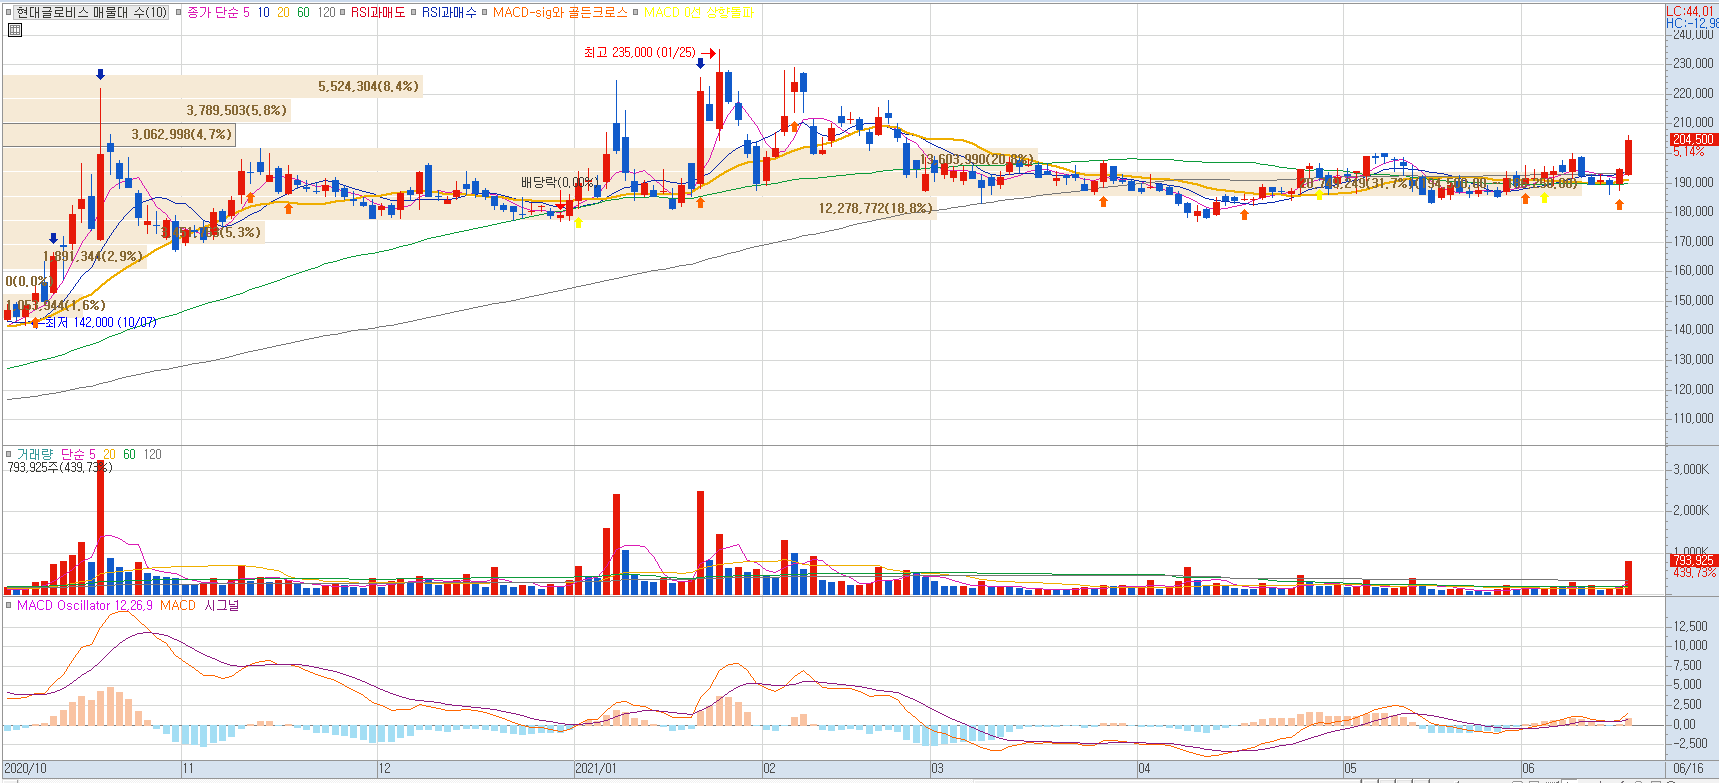The height and width of the screenshot is (783, 1719).
Task: Click the square marker before 거래량
Action: (x=9, y=454)
